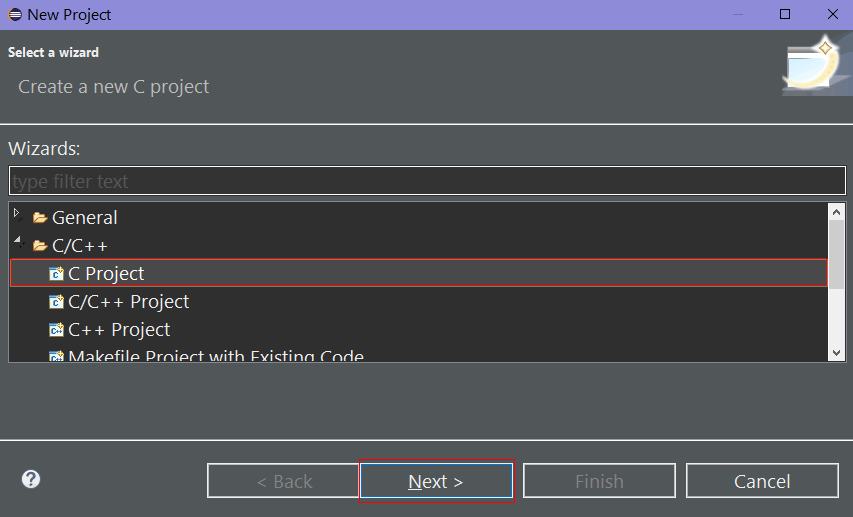Image resolution: width=853 pixels, height=517 pixels.
Task: Click the wizard filter text field
Action: [427, 181]
